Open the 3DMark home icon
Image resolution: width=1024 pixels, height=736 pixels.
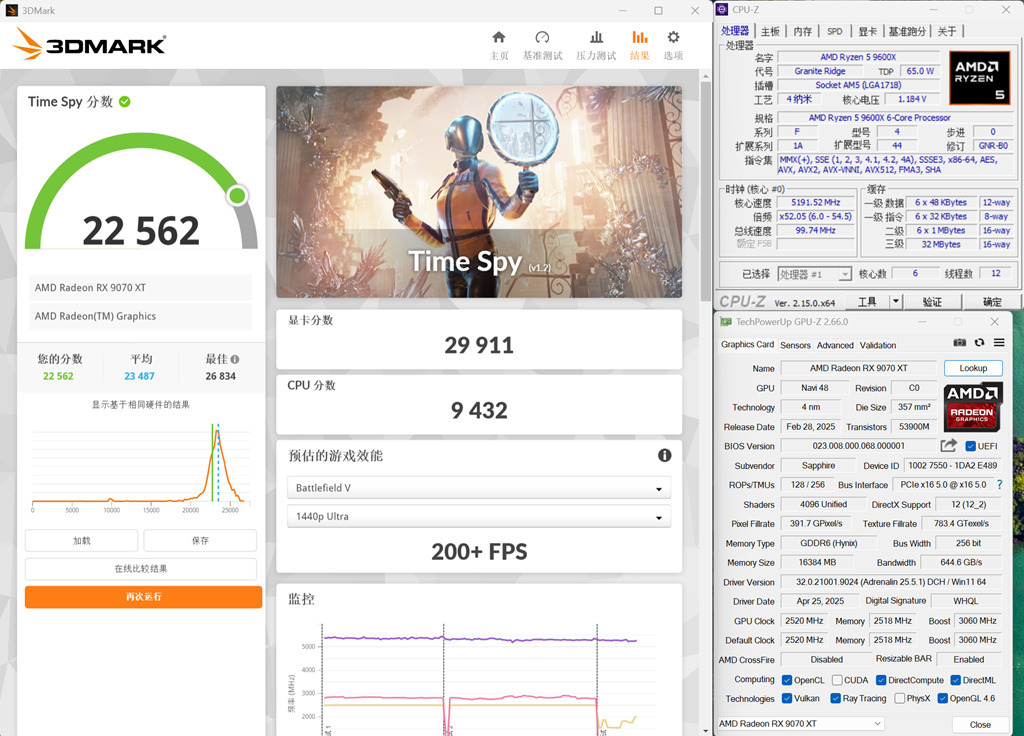point(499,37)
